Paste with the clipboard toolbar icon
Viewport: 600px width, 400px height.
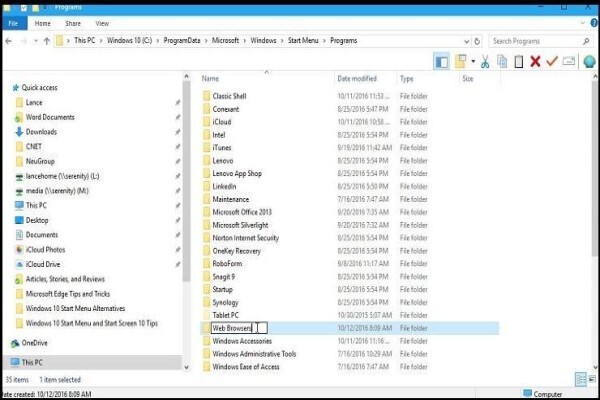518,61
